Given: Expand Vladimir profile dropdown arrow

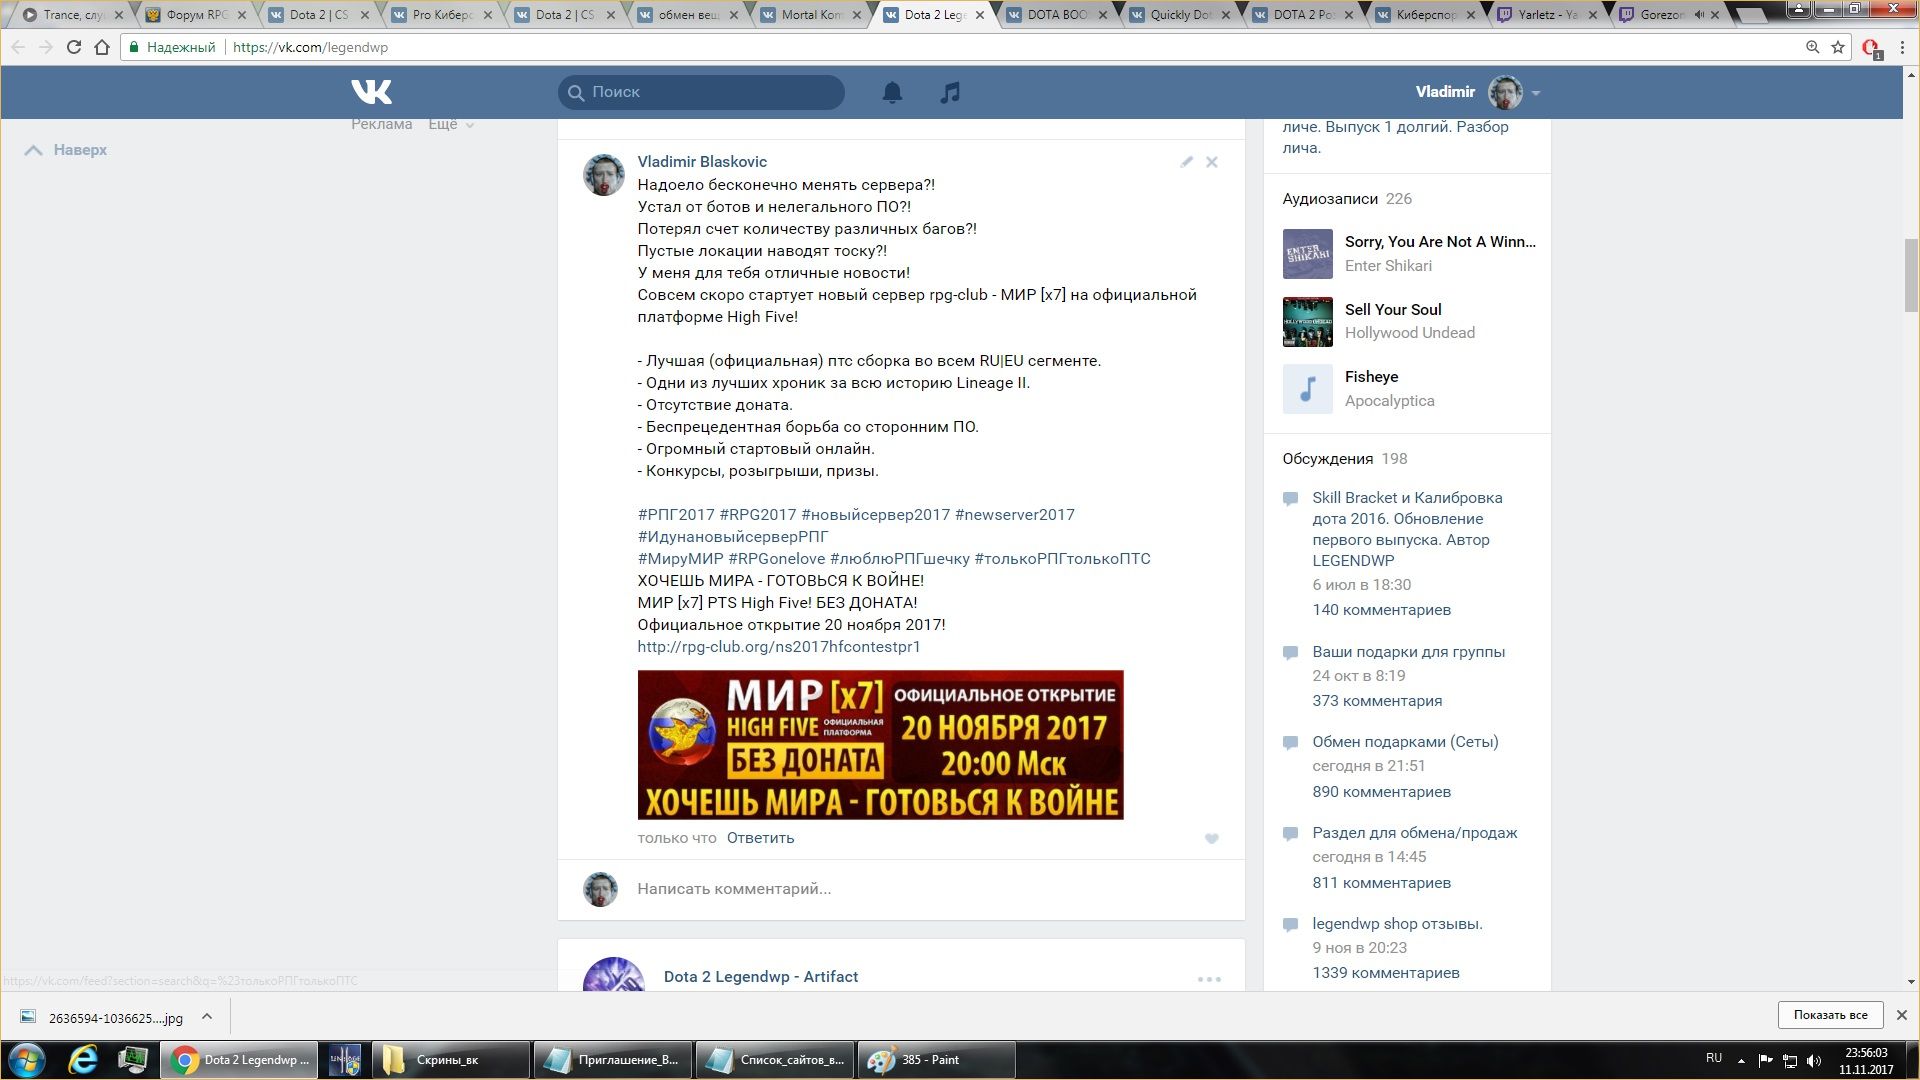Looking at the screenshot, I should [1536, 93].
